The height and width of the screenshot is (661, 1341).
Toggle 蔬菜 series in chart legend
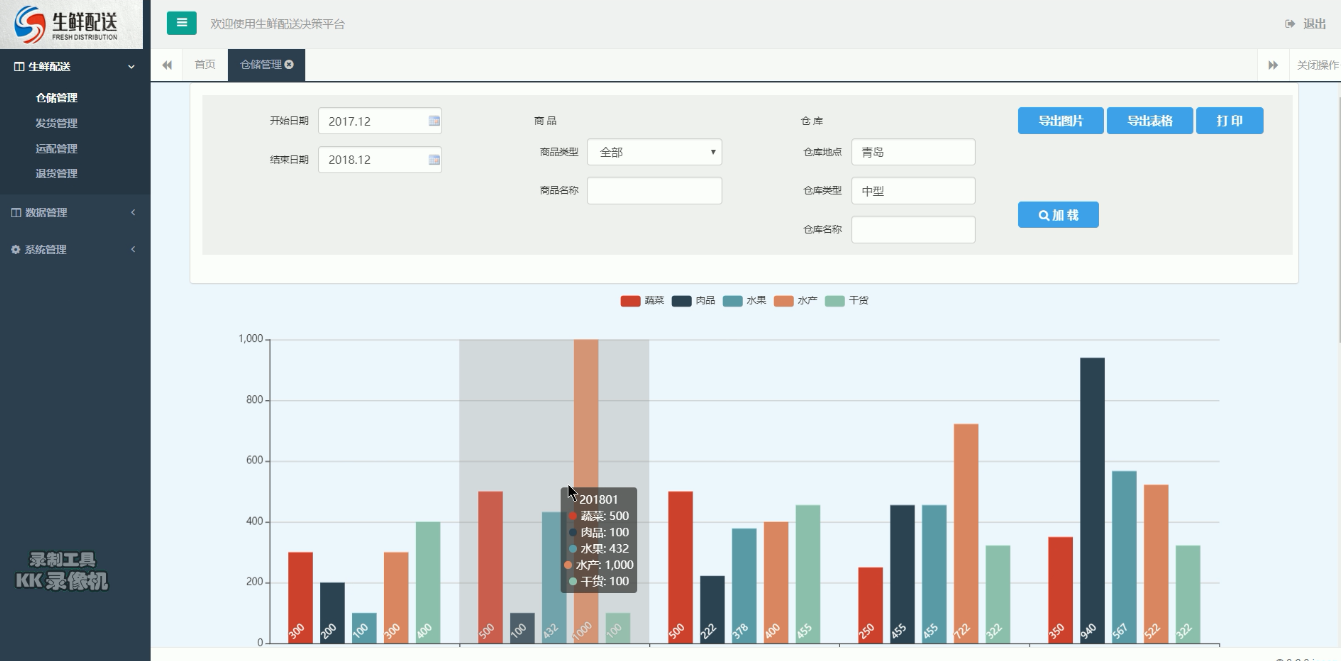tap(642, 301)
